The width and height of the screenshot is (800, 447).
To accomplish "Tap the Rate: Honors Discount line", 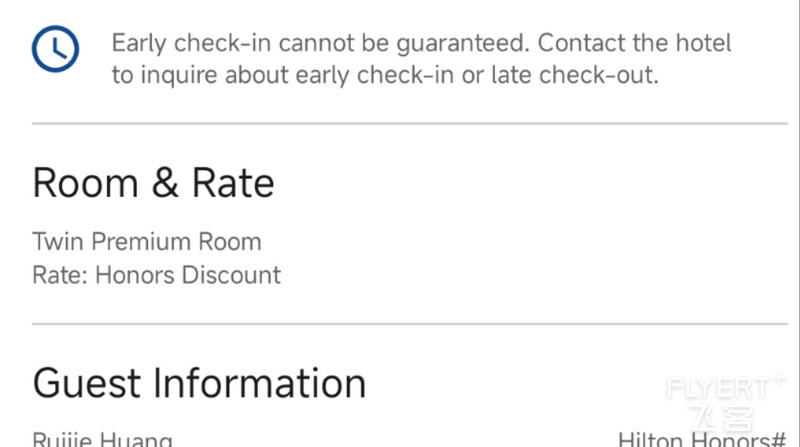I will (156, 275).
